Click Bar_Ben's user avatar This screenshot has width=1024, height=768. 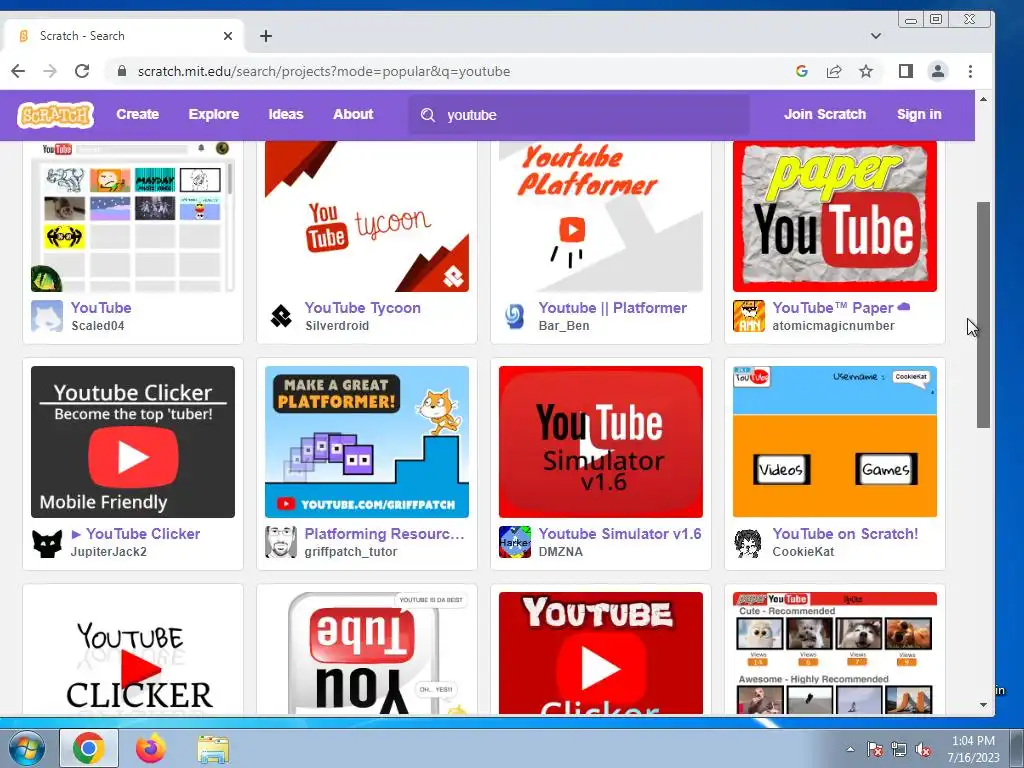tap(515, 316)
